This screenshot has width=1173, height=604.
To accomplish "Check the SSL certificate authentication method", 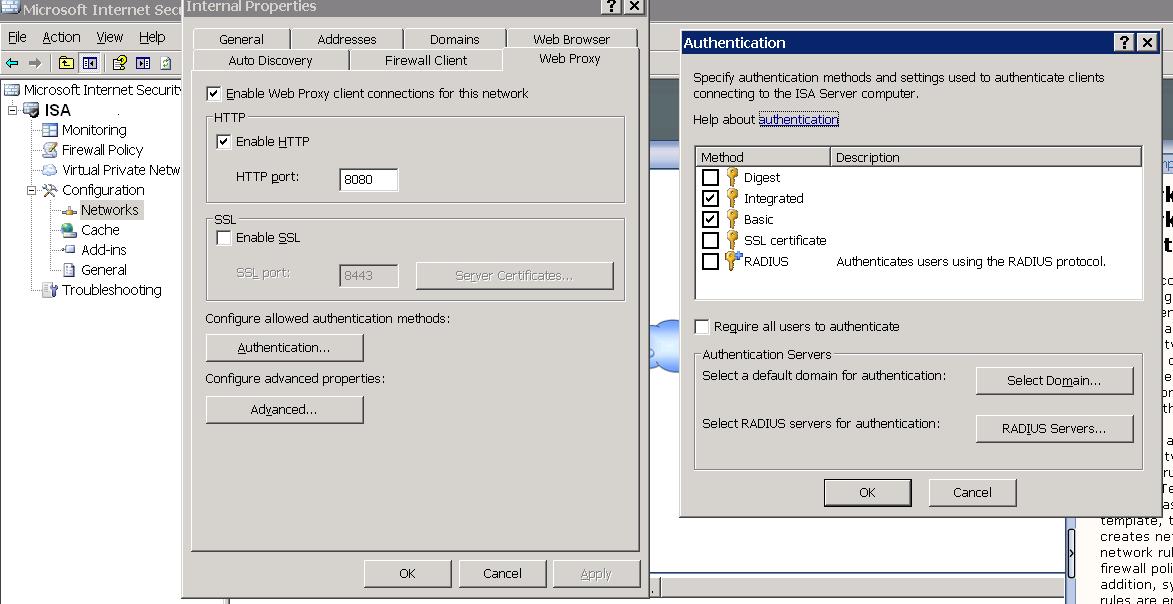I will click(711, 240).
